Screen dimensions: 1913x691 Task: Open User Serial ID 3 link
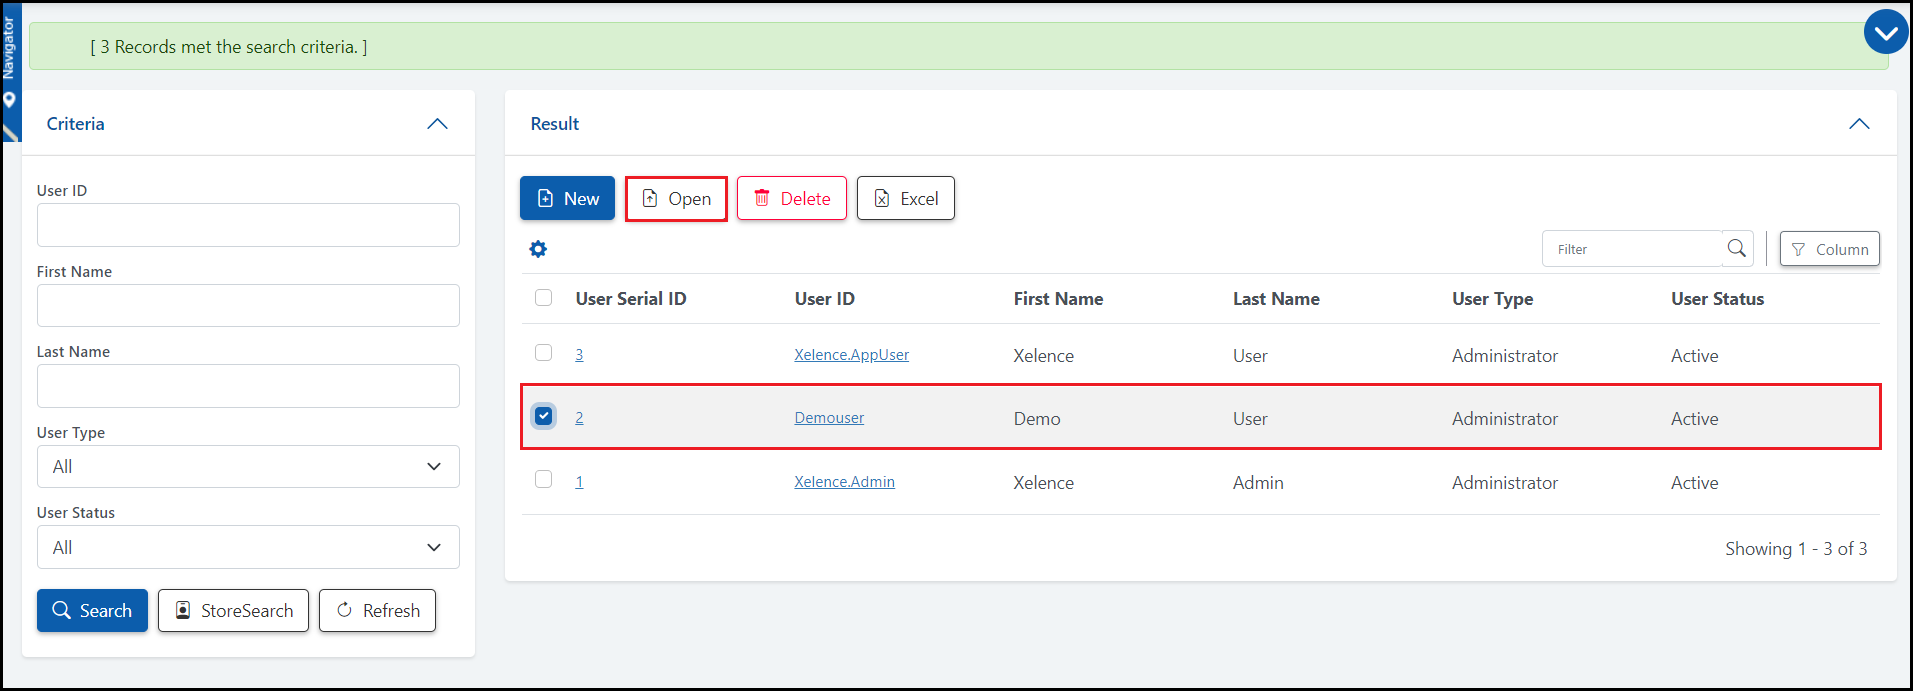(579, 355)
